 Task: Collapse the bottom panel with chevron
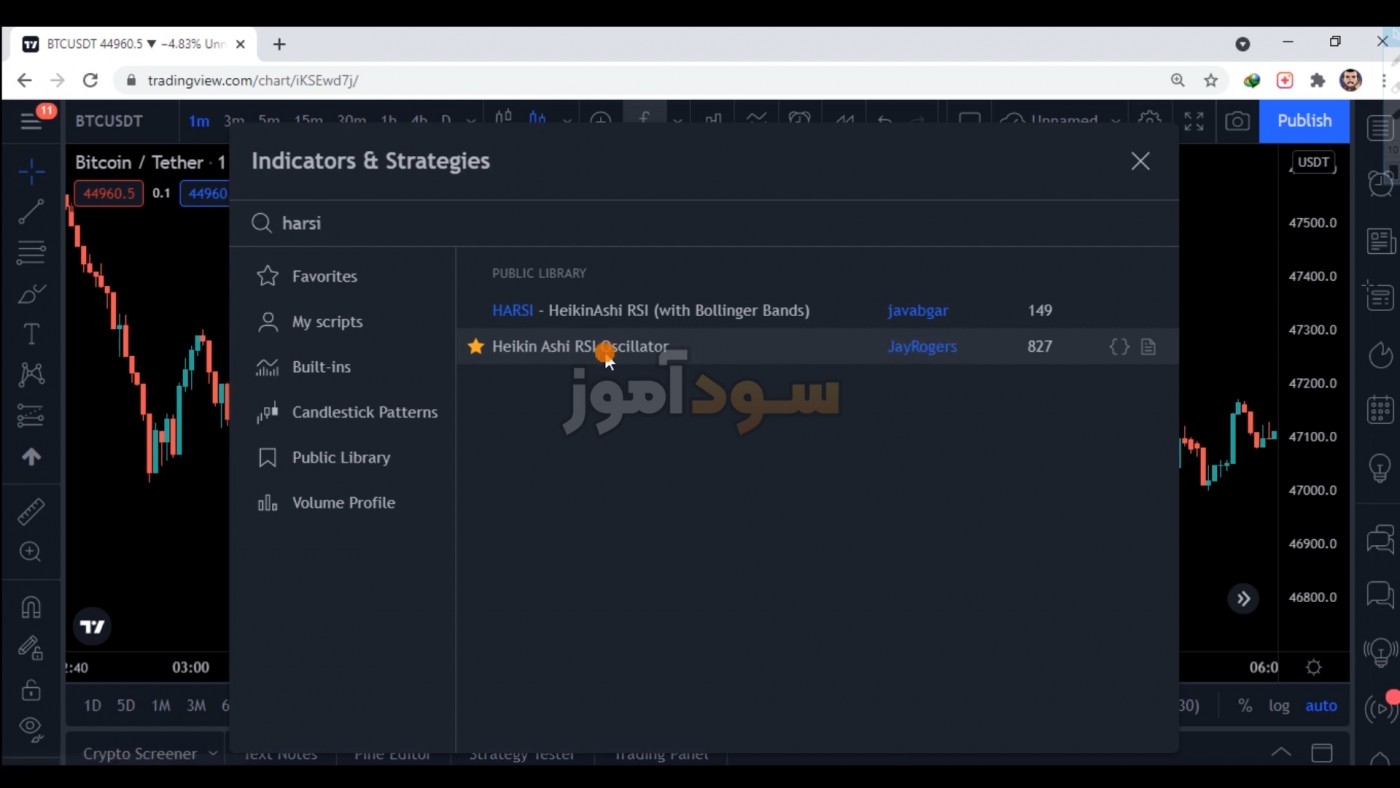point(1280,753)
